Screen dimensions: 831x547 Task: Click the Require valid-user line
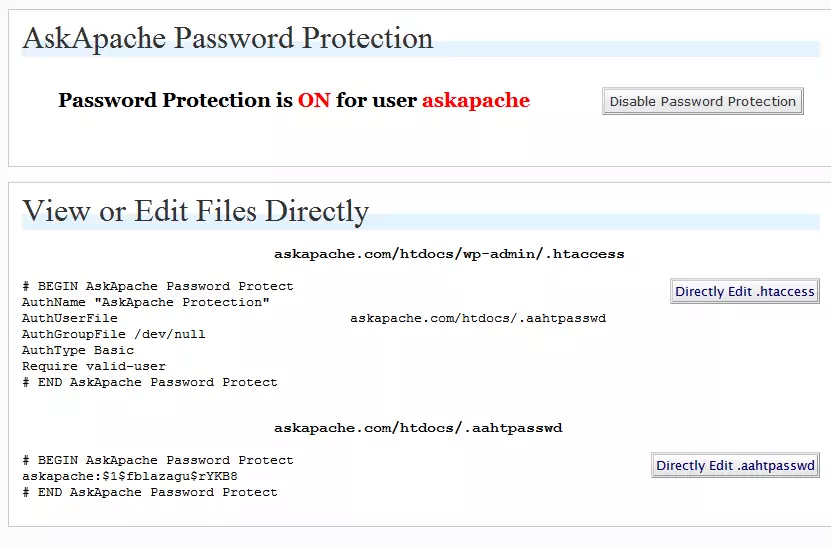(x=94, y=366)
